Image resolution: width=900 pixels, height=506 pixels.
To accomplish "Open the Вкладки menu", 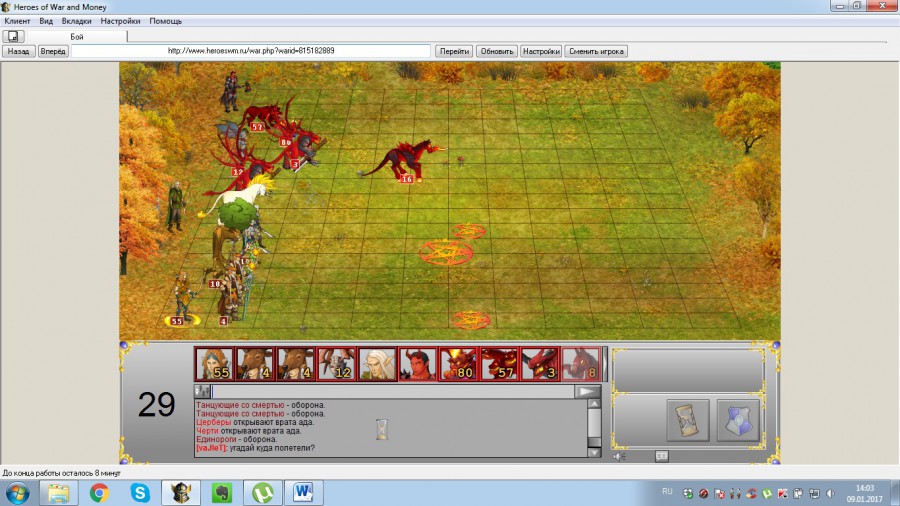I will click(76, 21).
